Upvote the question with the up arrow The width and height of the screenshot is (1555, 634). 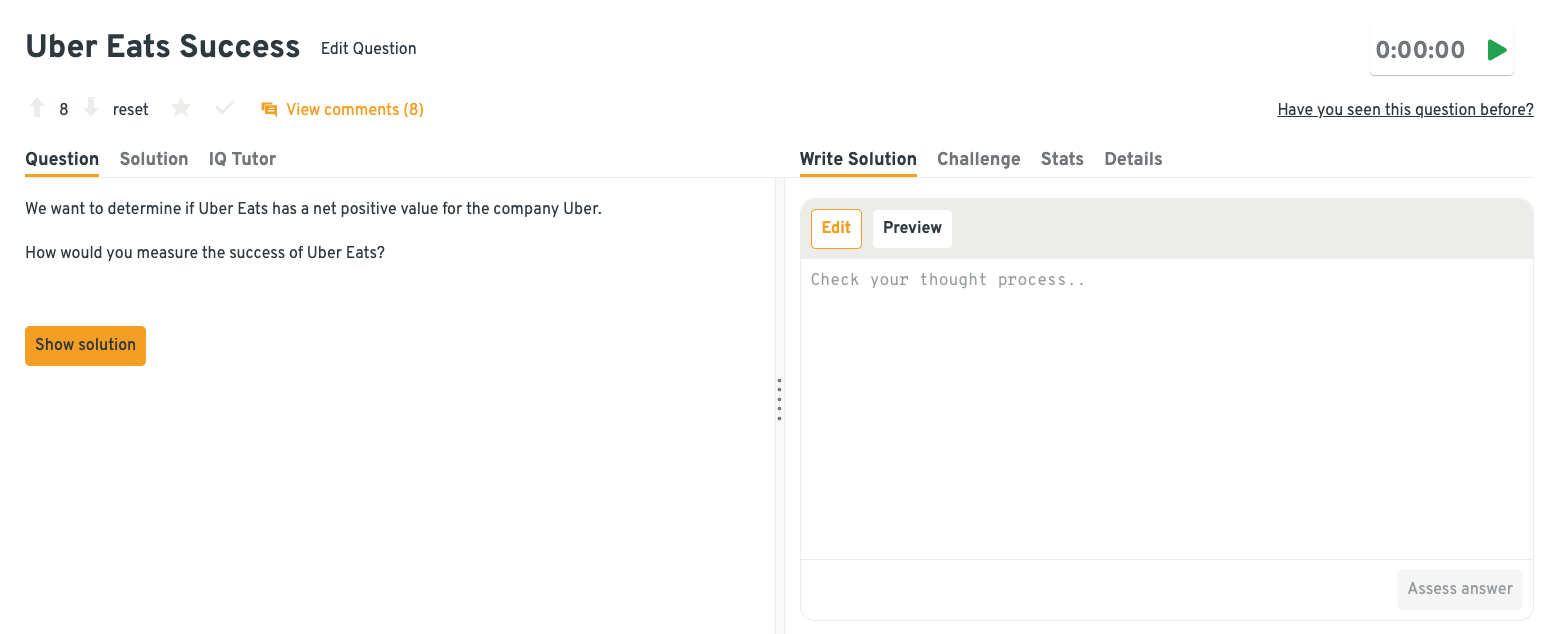coord(37,109)
